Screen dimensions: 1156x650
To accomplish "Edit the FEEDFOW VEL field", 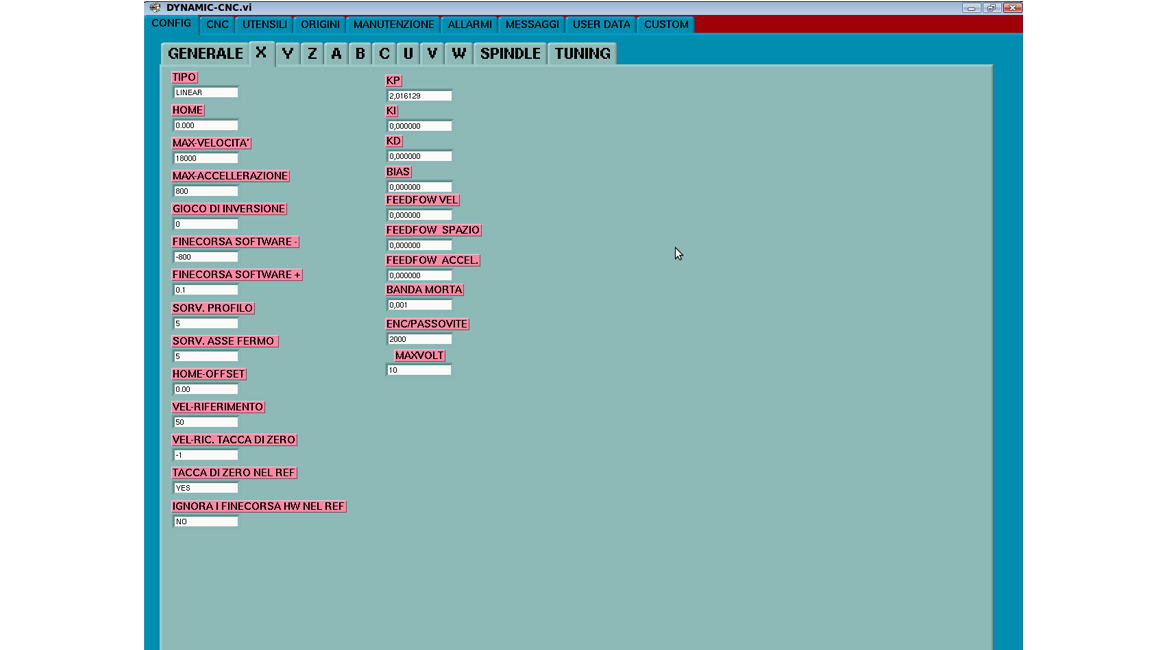I will click(419, 215).
